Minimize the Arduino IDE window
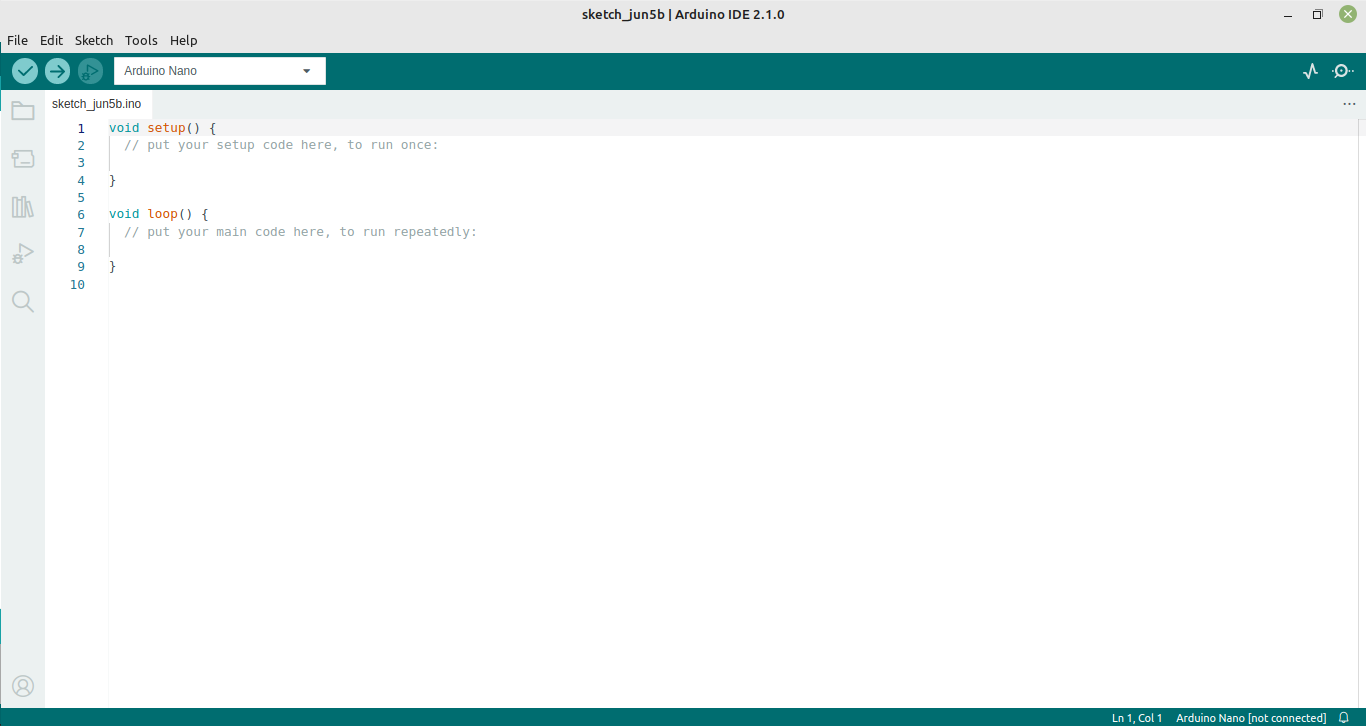This screenshot has width=1366, height=726. pos(1289,14)
